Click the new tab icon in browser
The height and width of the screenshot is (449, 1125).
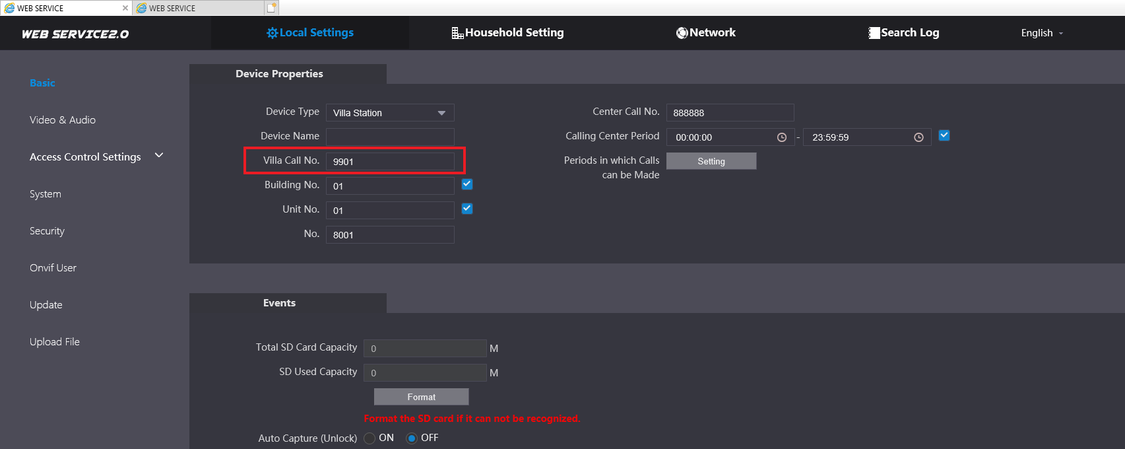[271, 8]
